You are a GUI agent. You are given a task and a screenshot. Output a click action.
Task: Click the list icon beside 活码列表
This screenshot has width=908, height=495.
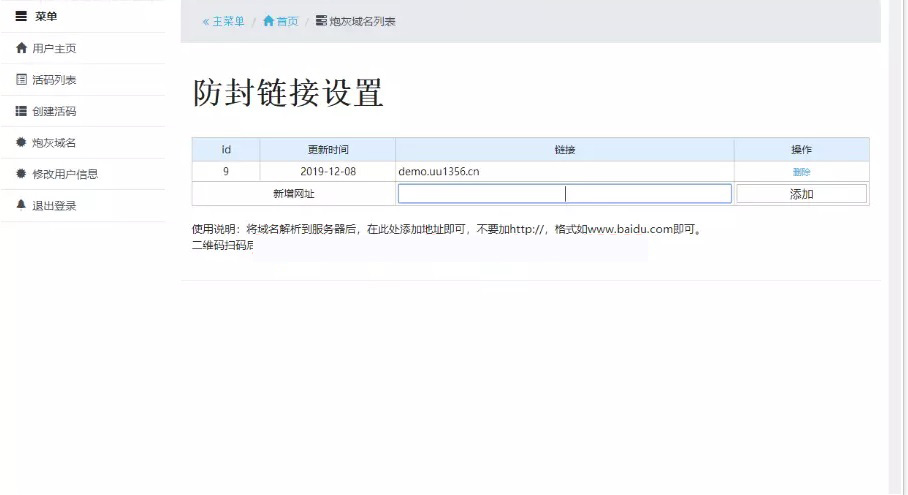pos(21,80)
